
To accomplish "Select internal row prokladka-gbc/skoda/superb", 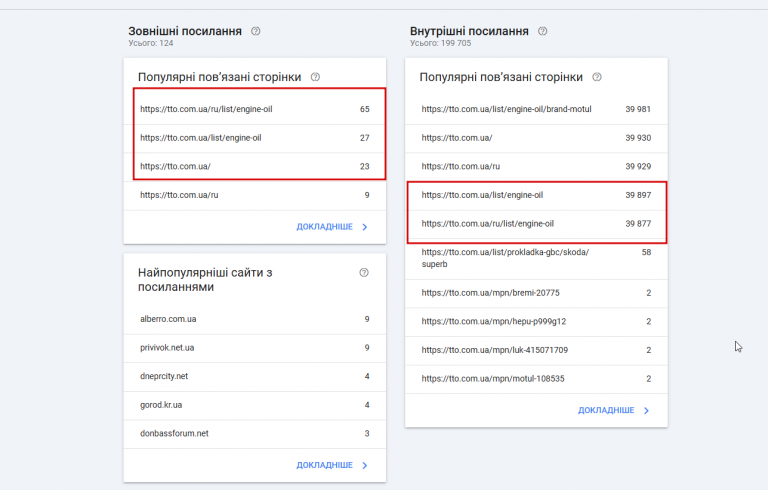I will pyautogui.click(x=536, y=258).
